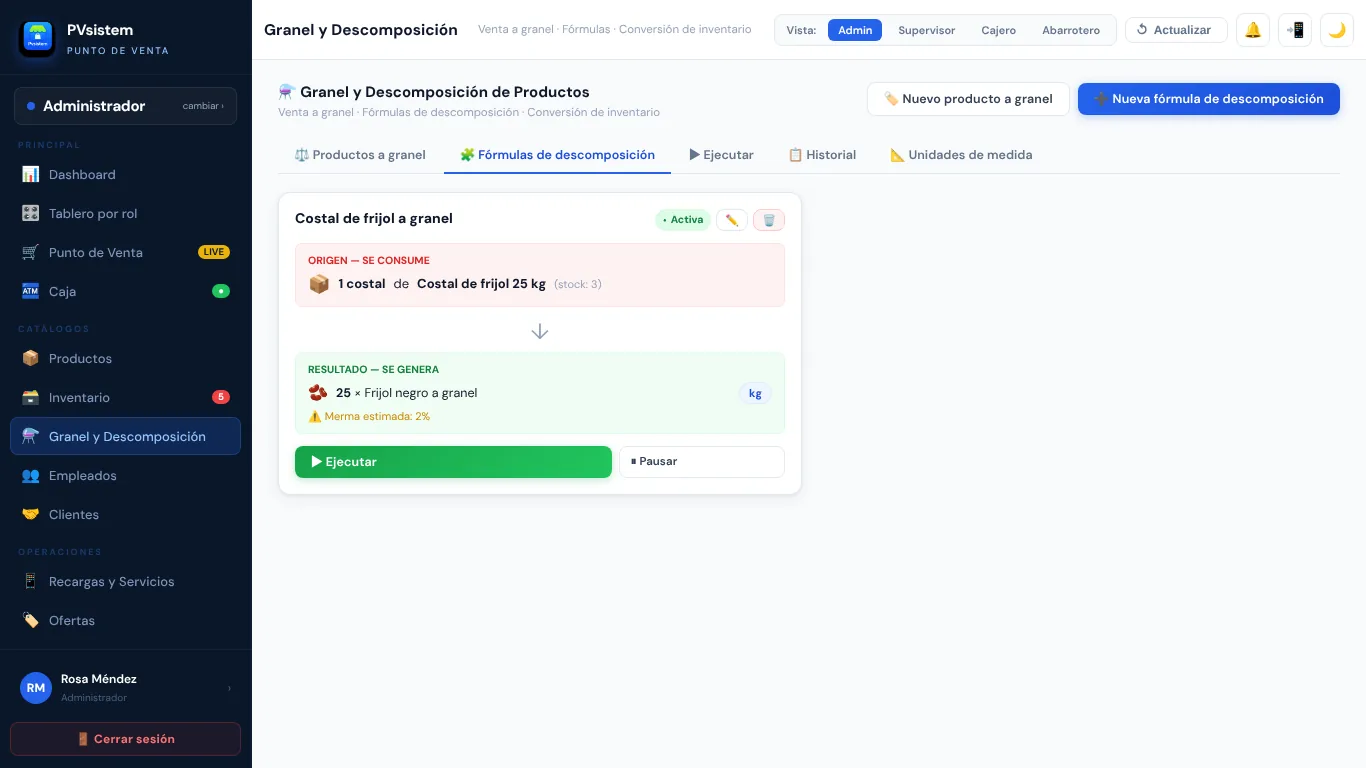
Task: Switch the view to Supervisor
Action: coord(927,30)
